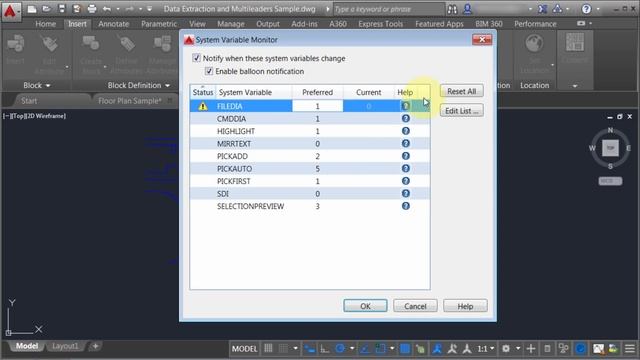The image size is (640, 360).
Task: Toggle the hardware acceleration blue circle icon
Action: (x=580, y=349)
